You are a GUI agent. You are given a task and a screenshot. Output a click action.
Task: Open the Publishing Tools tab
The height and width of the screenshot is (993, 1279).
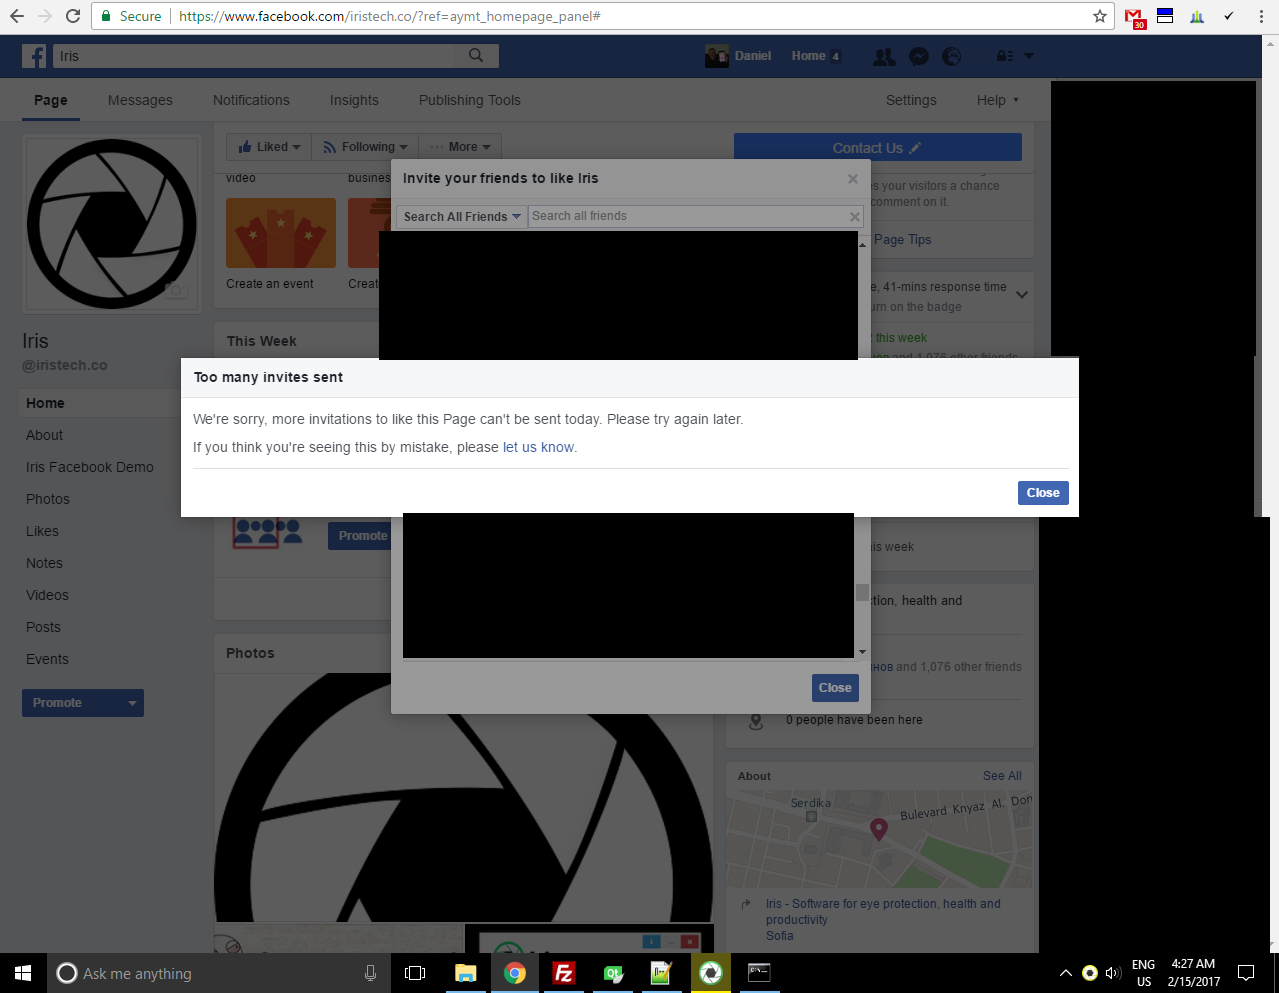tap(469, 100)
